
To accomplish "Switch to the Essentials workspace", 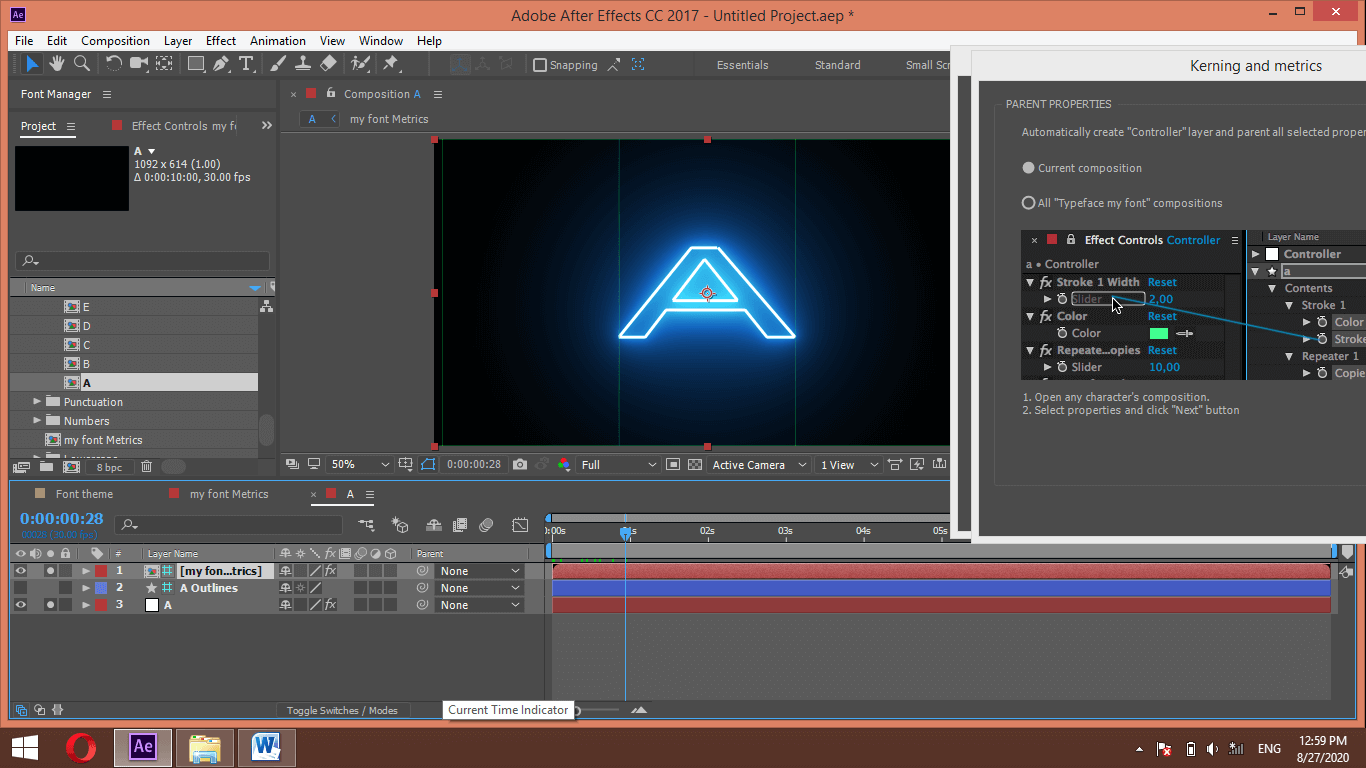I will 741,64.
